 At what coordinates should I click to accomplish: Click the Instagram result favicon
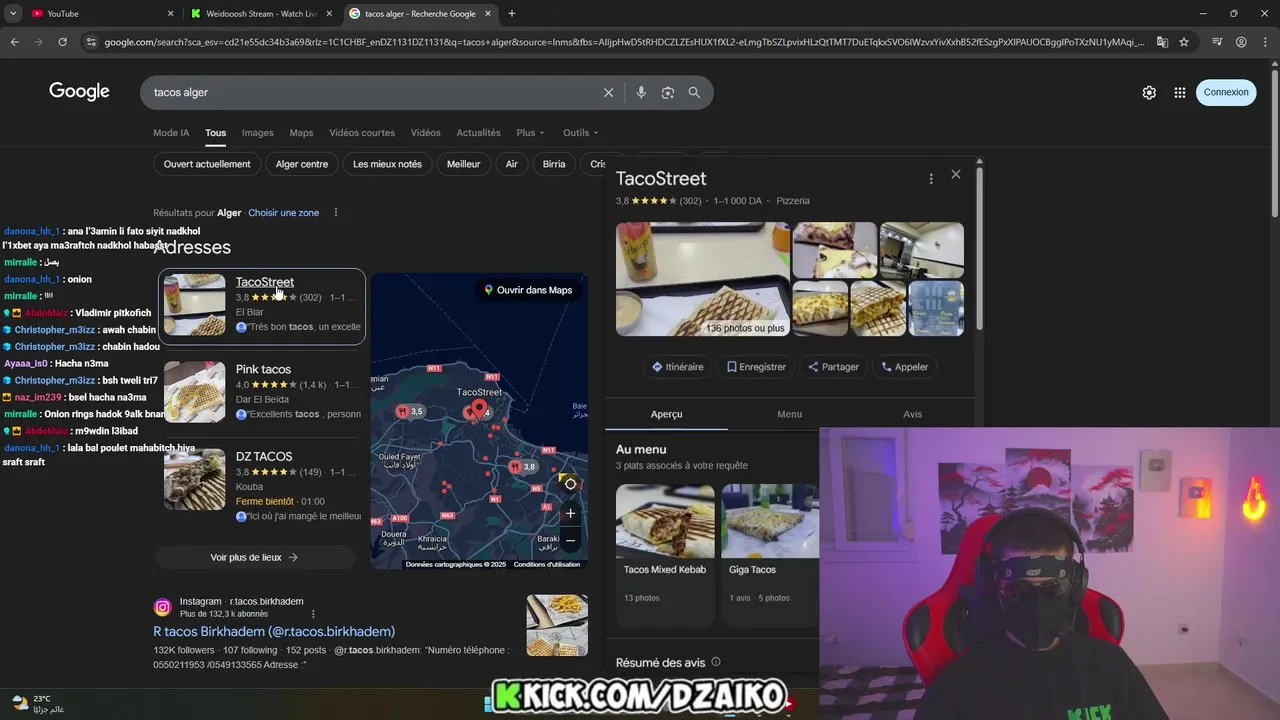[x=162, y=607]
